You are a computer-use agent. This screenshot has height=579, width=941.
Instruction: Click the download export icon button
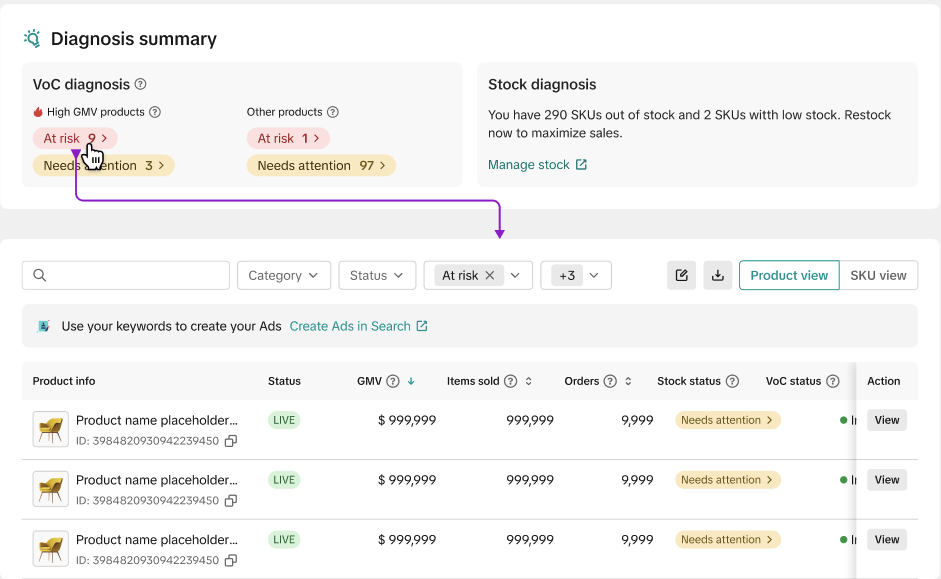click(x=717, y=276)
